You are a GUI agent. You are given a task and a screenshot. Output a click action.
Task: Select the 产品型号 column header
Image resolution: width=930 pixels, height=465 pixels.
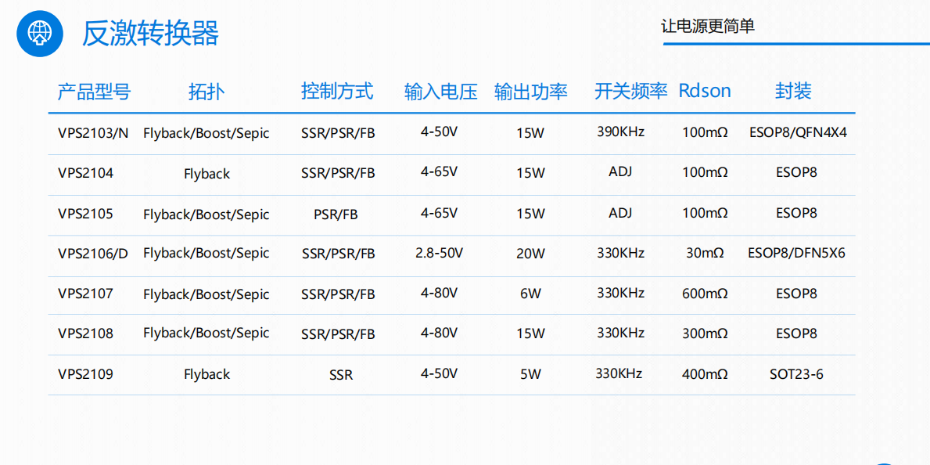(94, 92)
